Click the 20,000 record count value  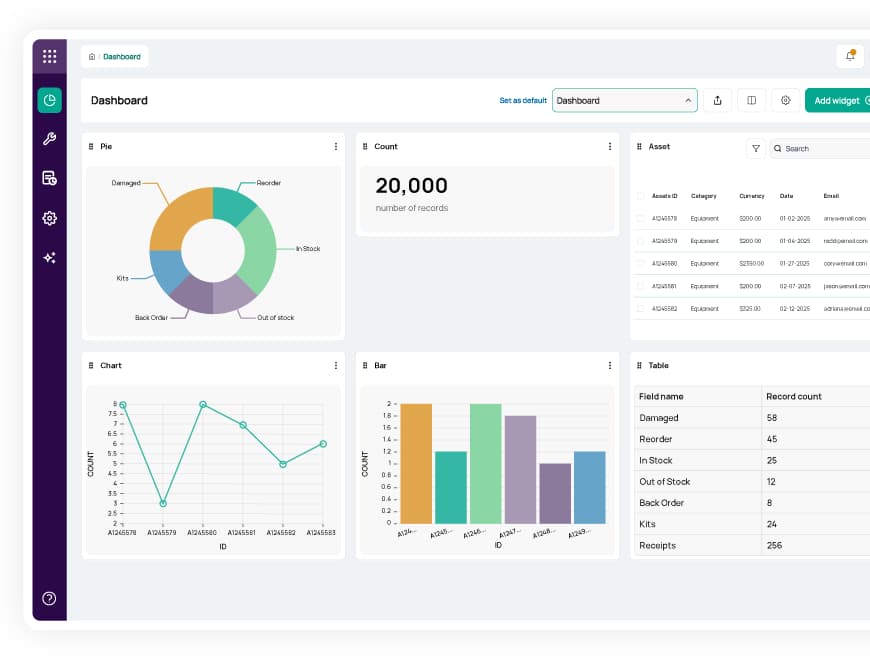pyautogui.click(x=411, y=186)
